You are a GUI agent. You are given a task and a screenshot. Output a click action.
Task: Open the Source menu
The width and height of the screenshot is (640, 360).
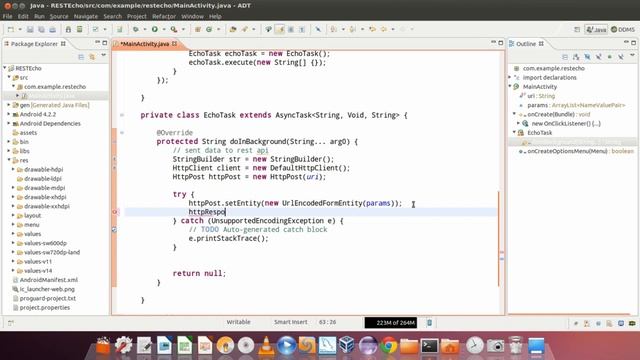tap(59, 16)
